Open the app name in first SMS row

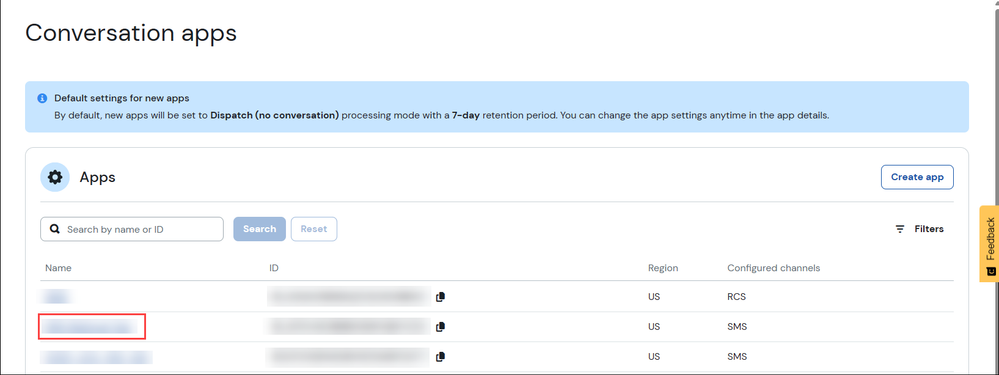[89, 327]
